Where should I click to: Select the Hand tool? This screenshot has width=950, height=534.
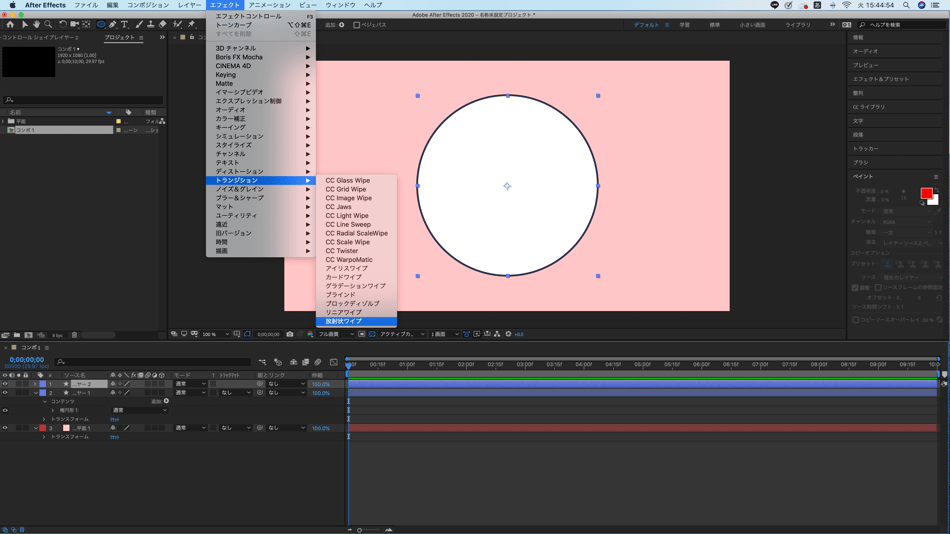36,24
